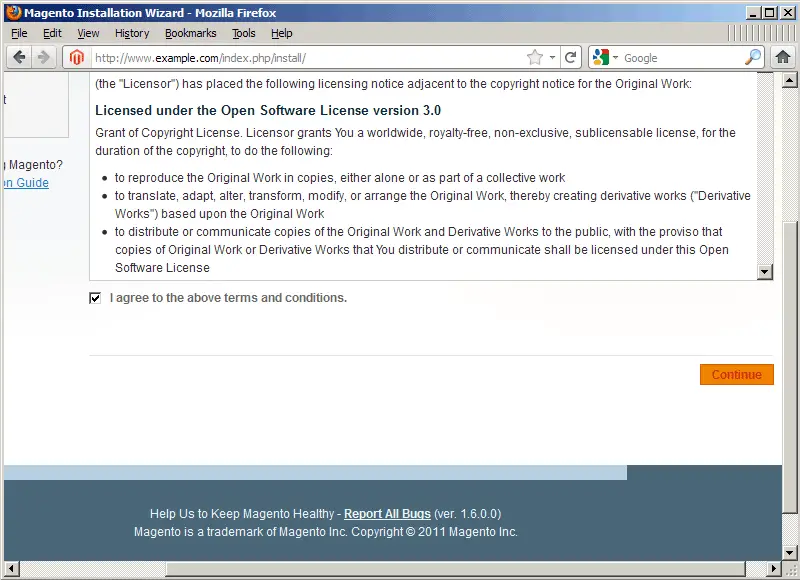The width and height of the screenshot is (800, 580).
Task: Click the Magento site identity icon
Action: (x=77, y=58)
